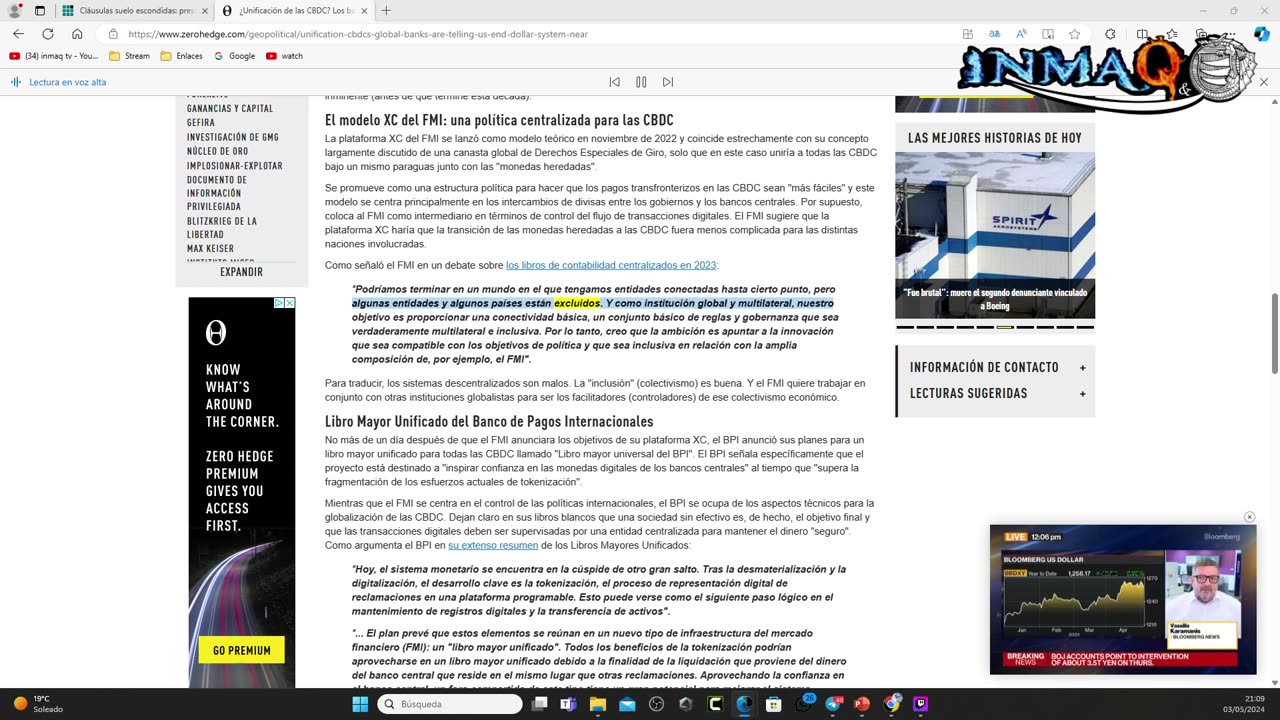Open File Explorer from taskbar
The width and height of the screenshot is (1280, 720).
(598, 704)
